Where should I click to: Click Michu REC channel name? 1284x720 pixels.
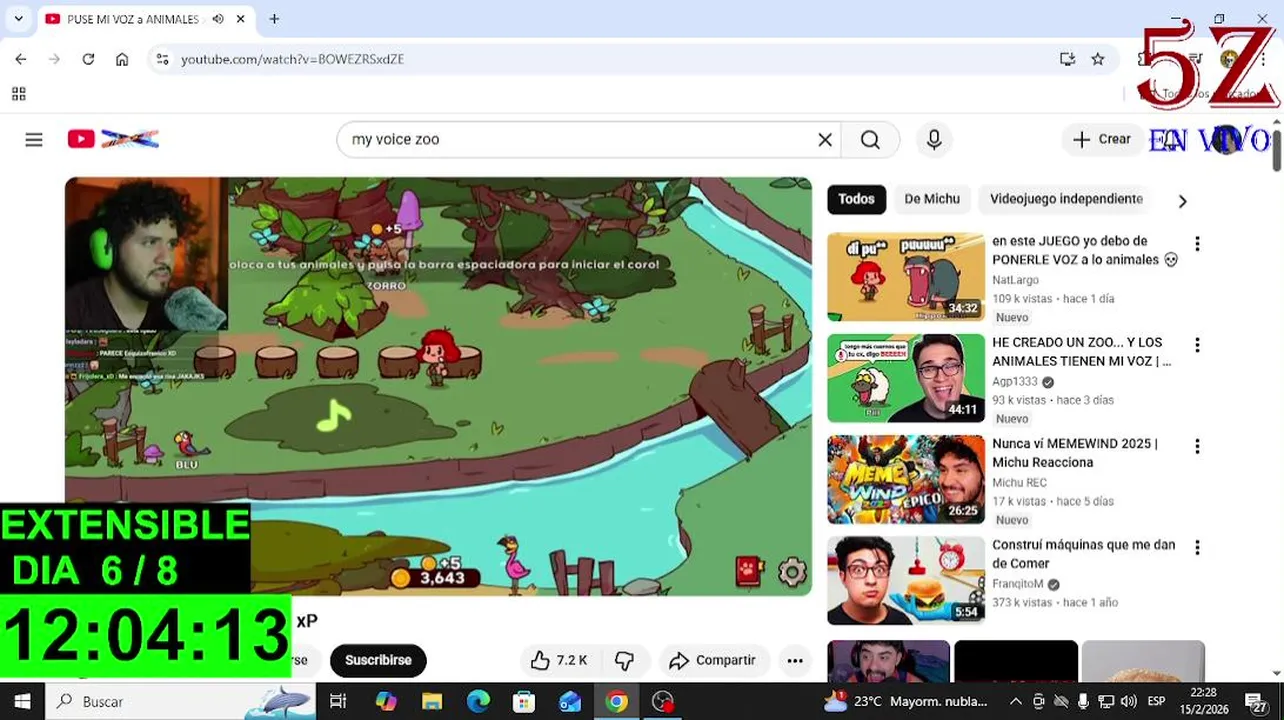tap(1019, 483)
